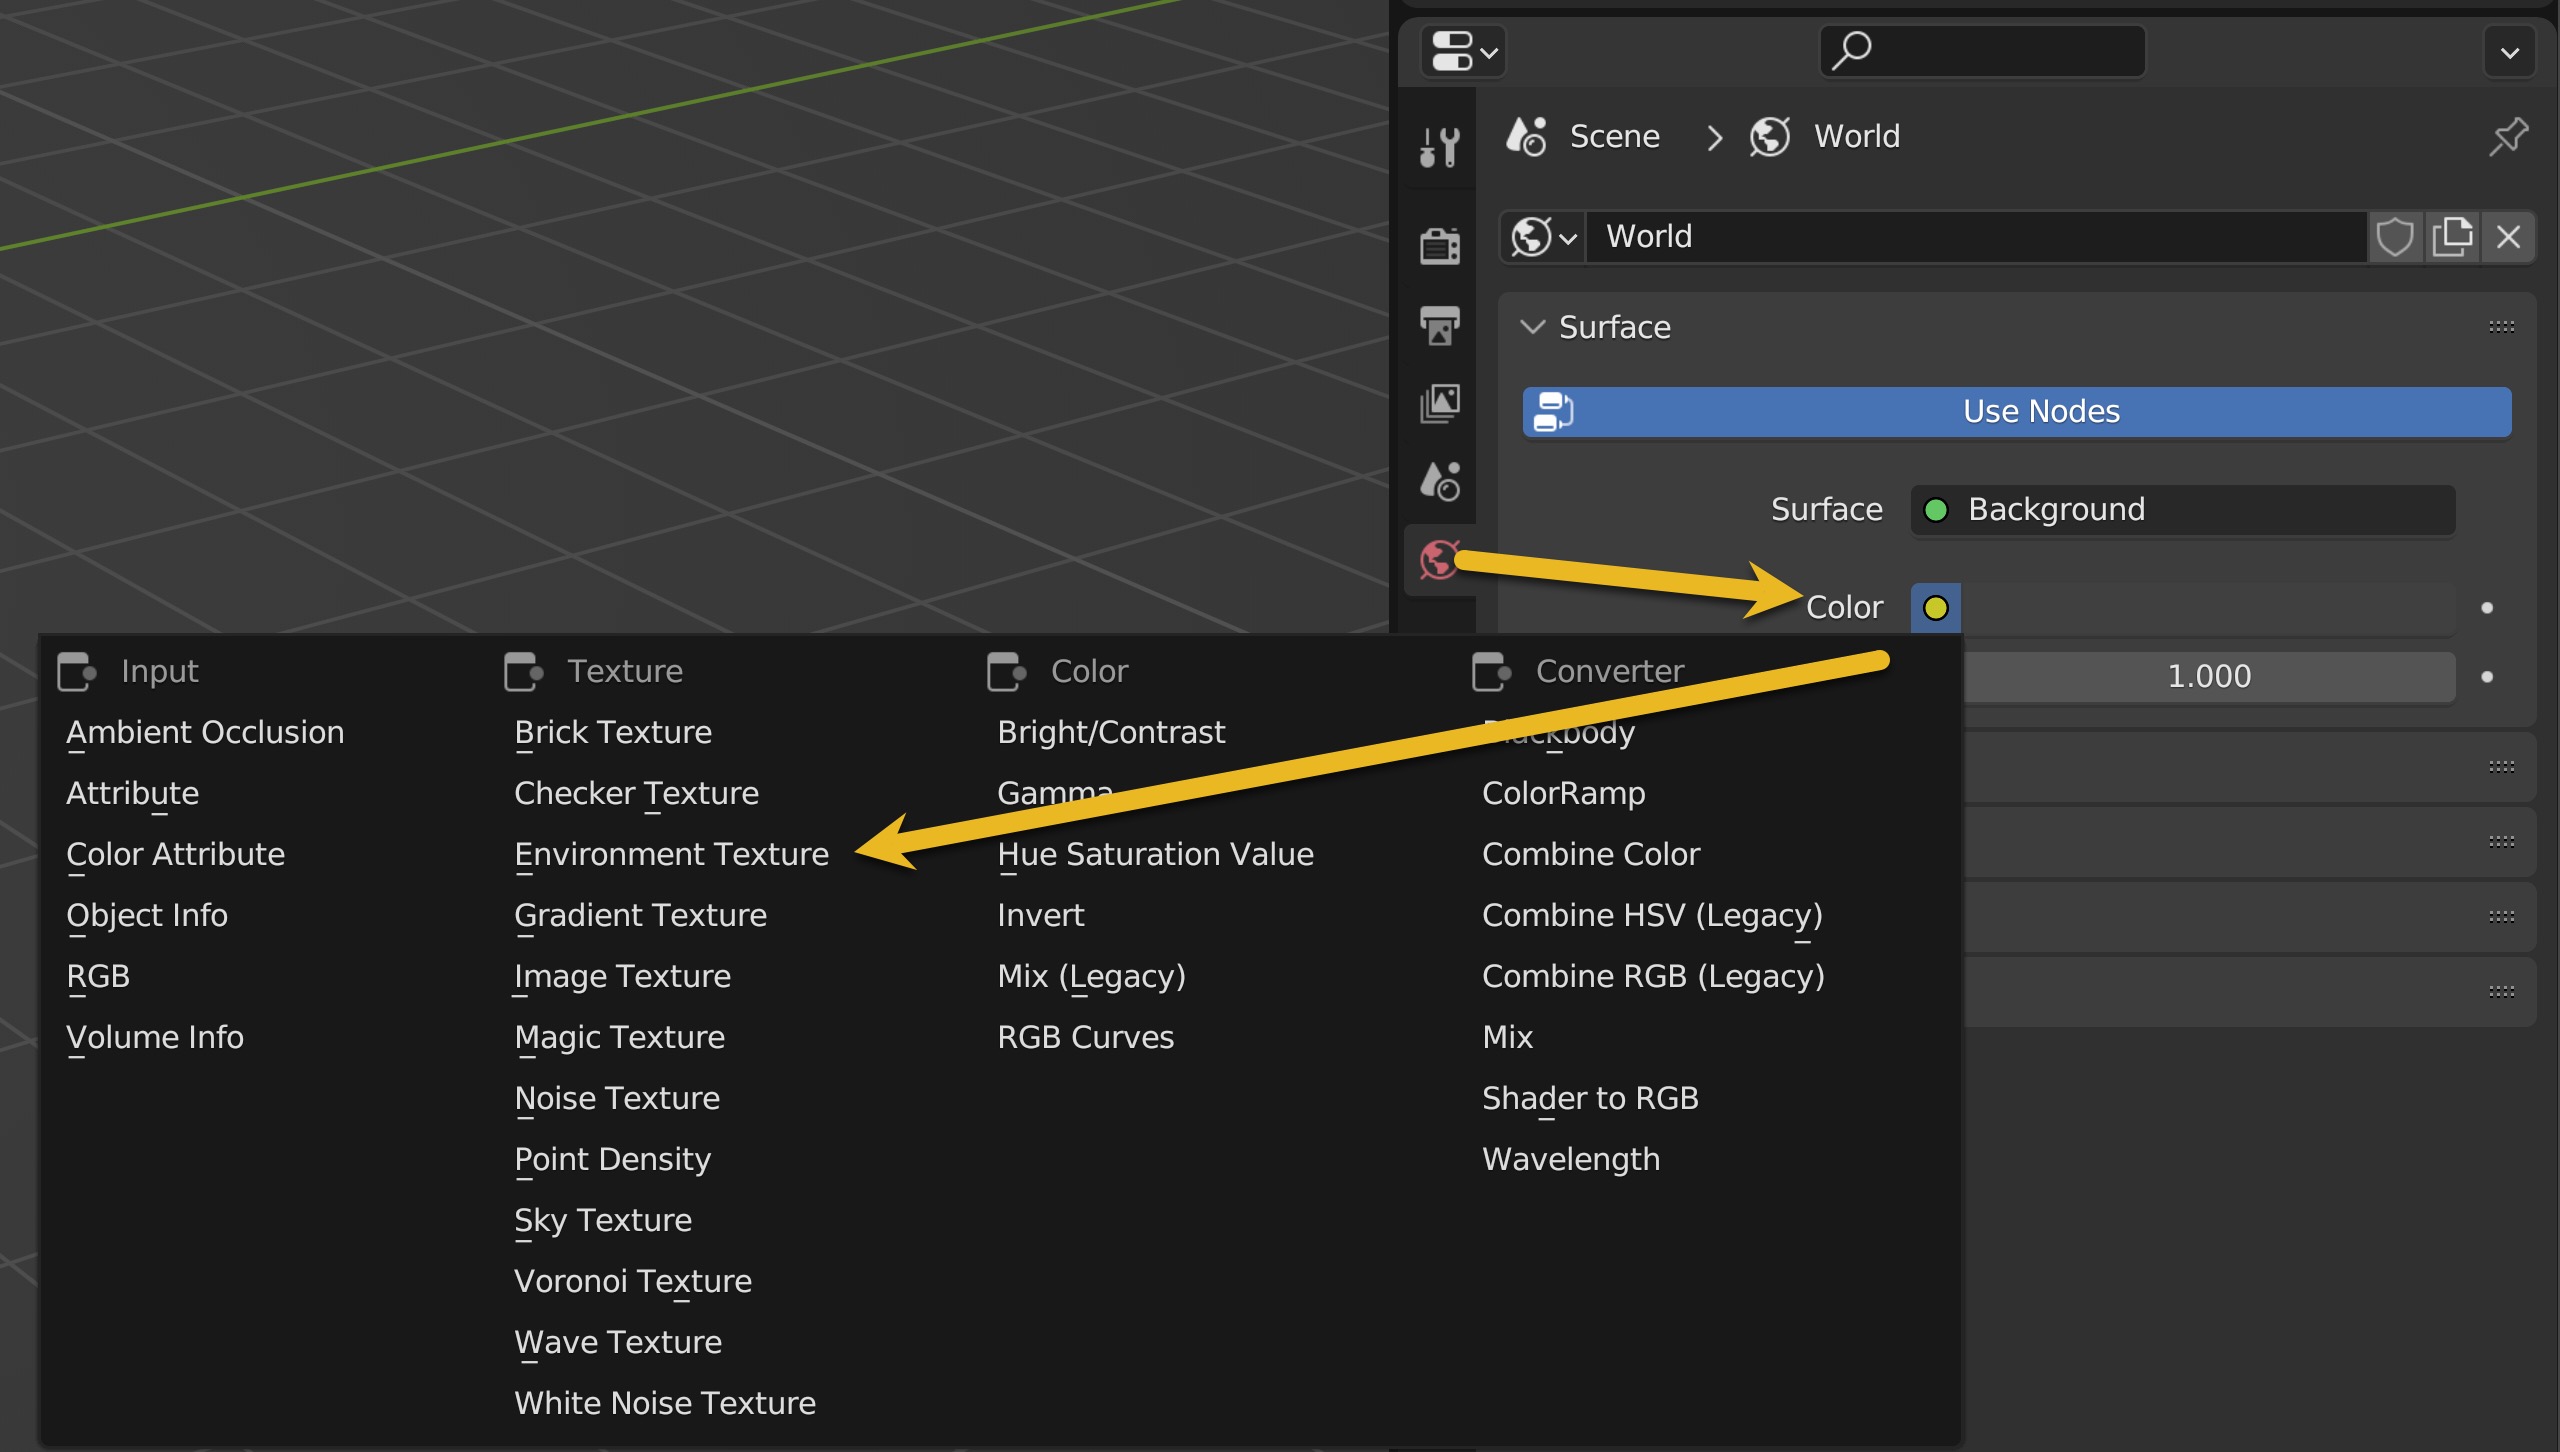The width and height of the screenshot is (2560, 1452).
Task: Click the new world duplicate icon
Action: coord(2452,237)
